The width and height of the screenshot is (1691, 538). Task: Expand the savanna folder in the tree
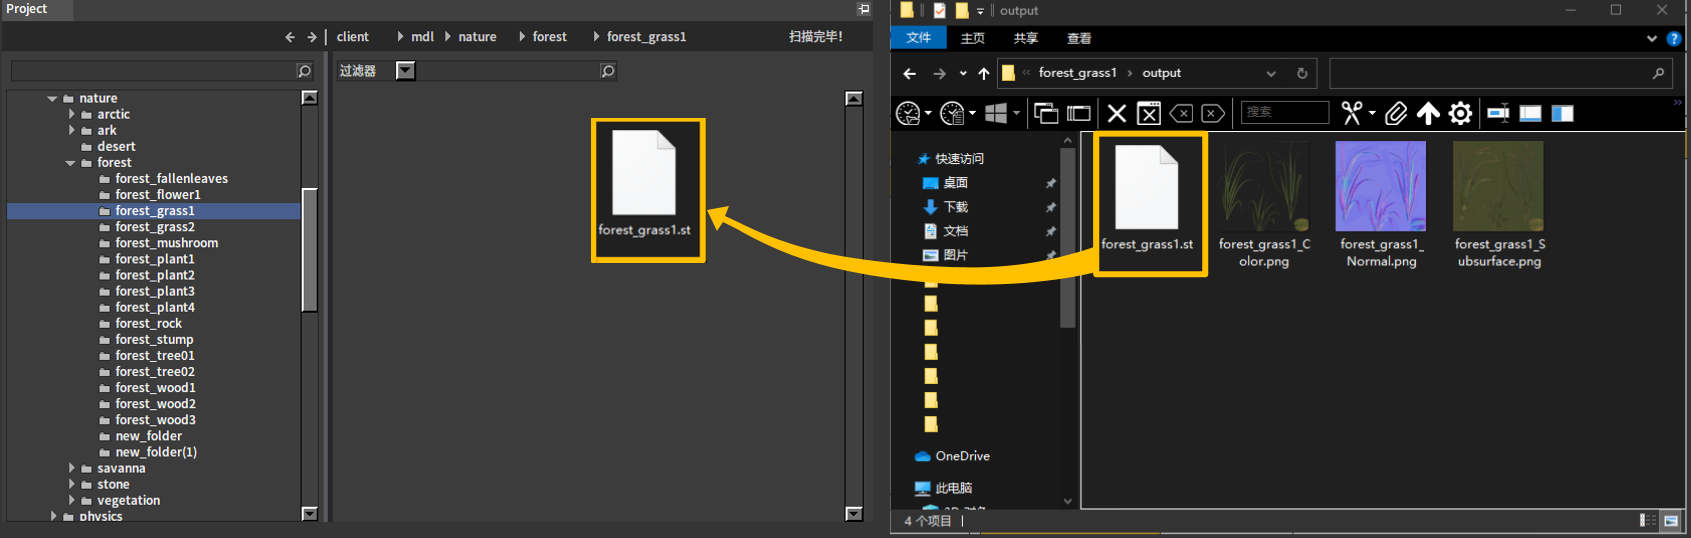71,468
